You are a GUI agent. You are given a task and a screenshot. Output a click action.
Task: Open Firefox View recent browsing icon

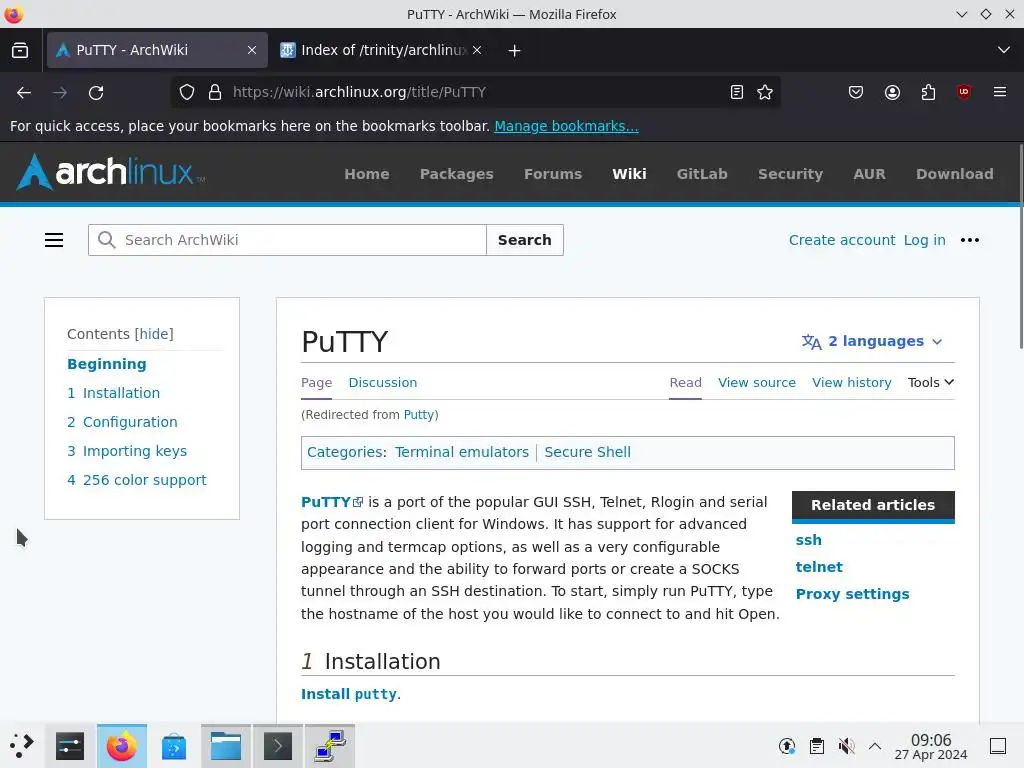(20, 50)
